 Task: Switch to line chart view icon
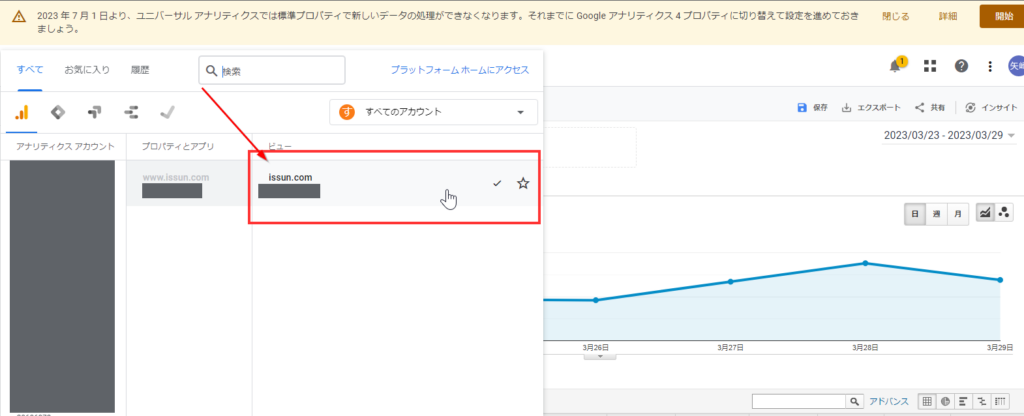985,212
